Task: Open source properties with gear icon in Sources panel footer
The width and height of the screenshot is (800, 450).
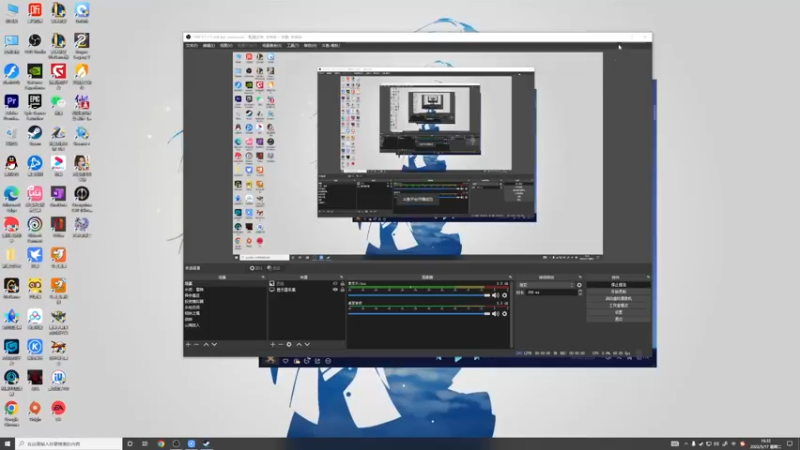Action: [x=289, y=344]
